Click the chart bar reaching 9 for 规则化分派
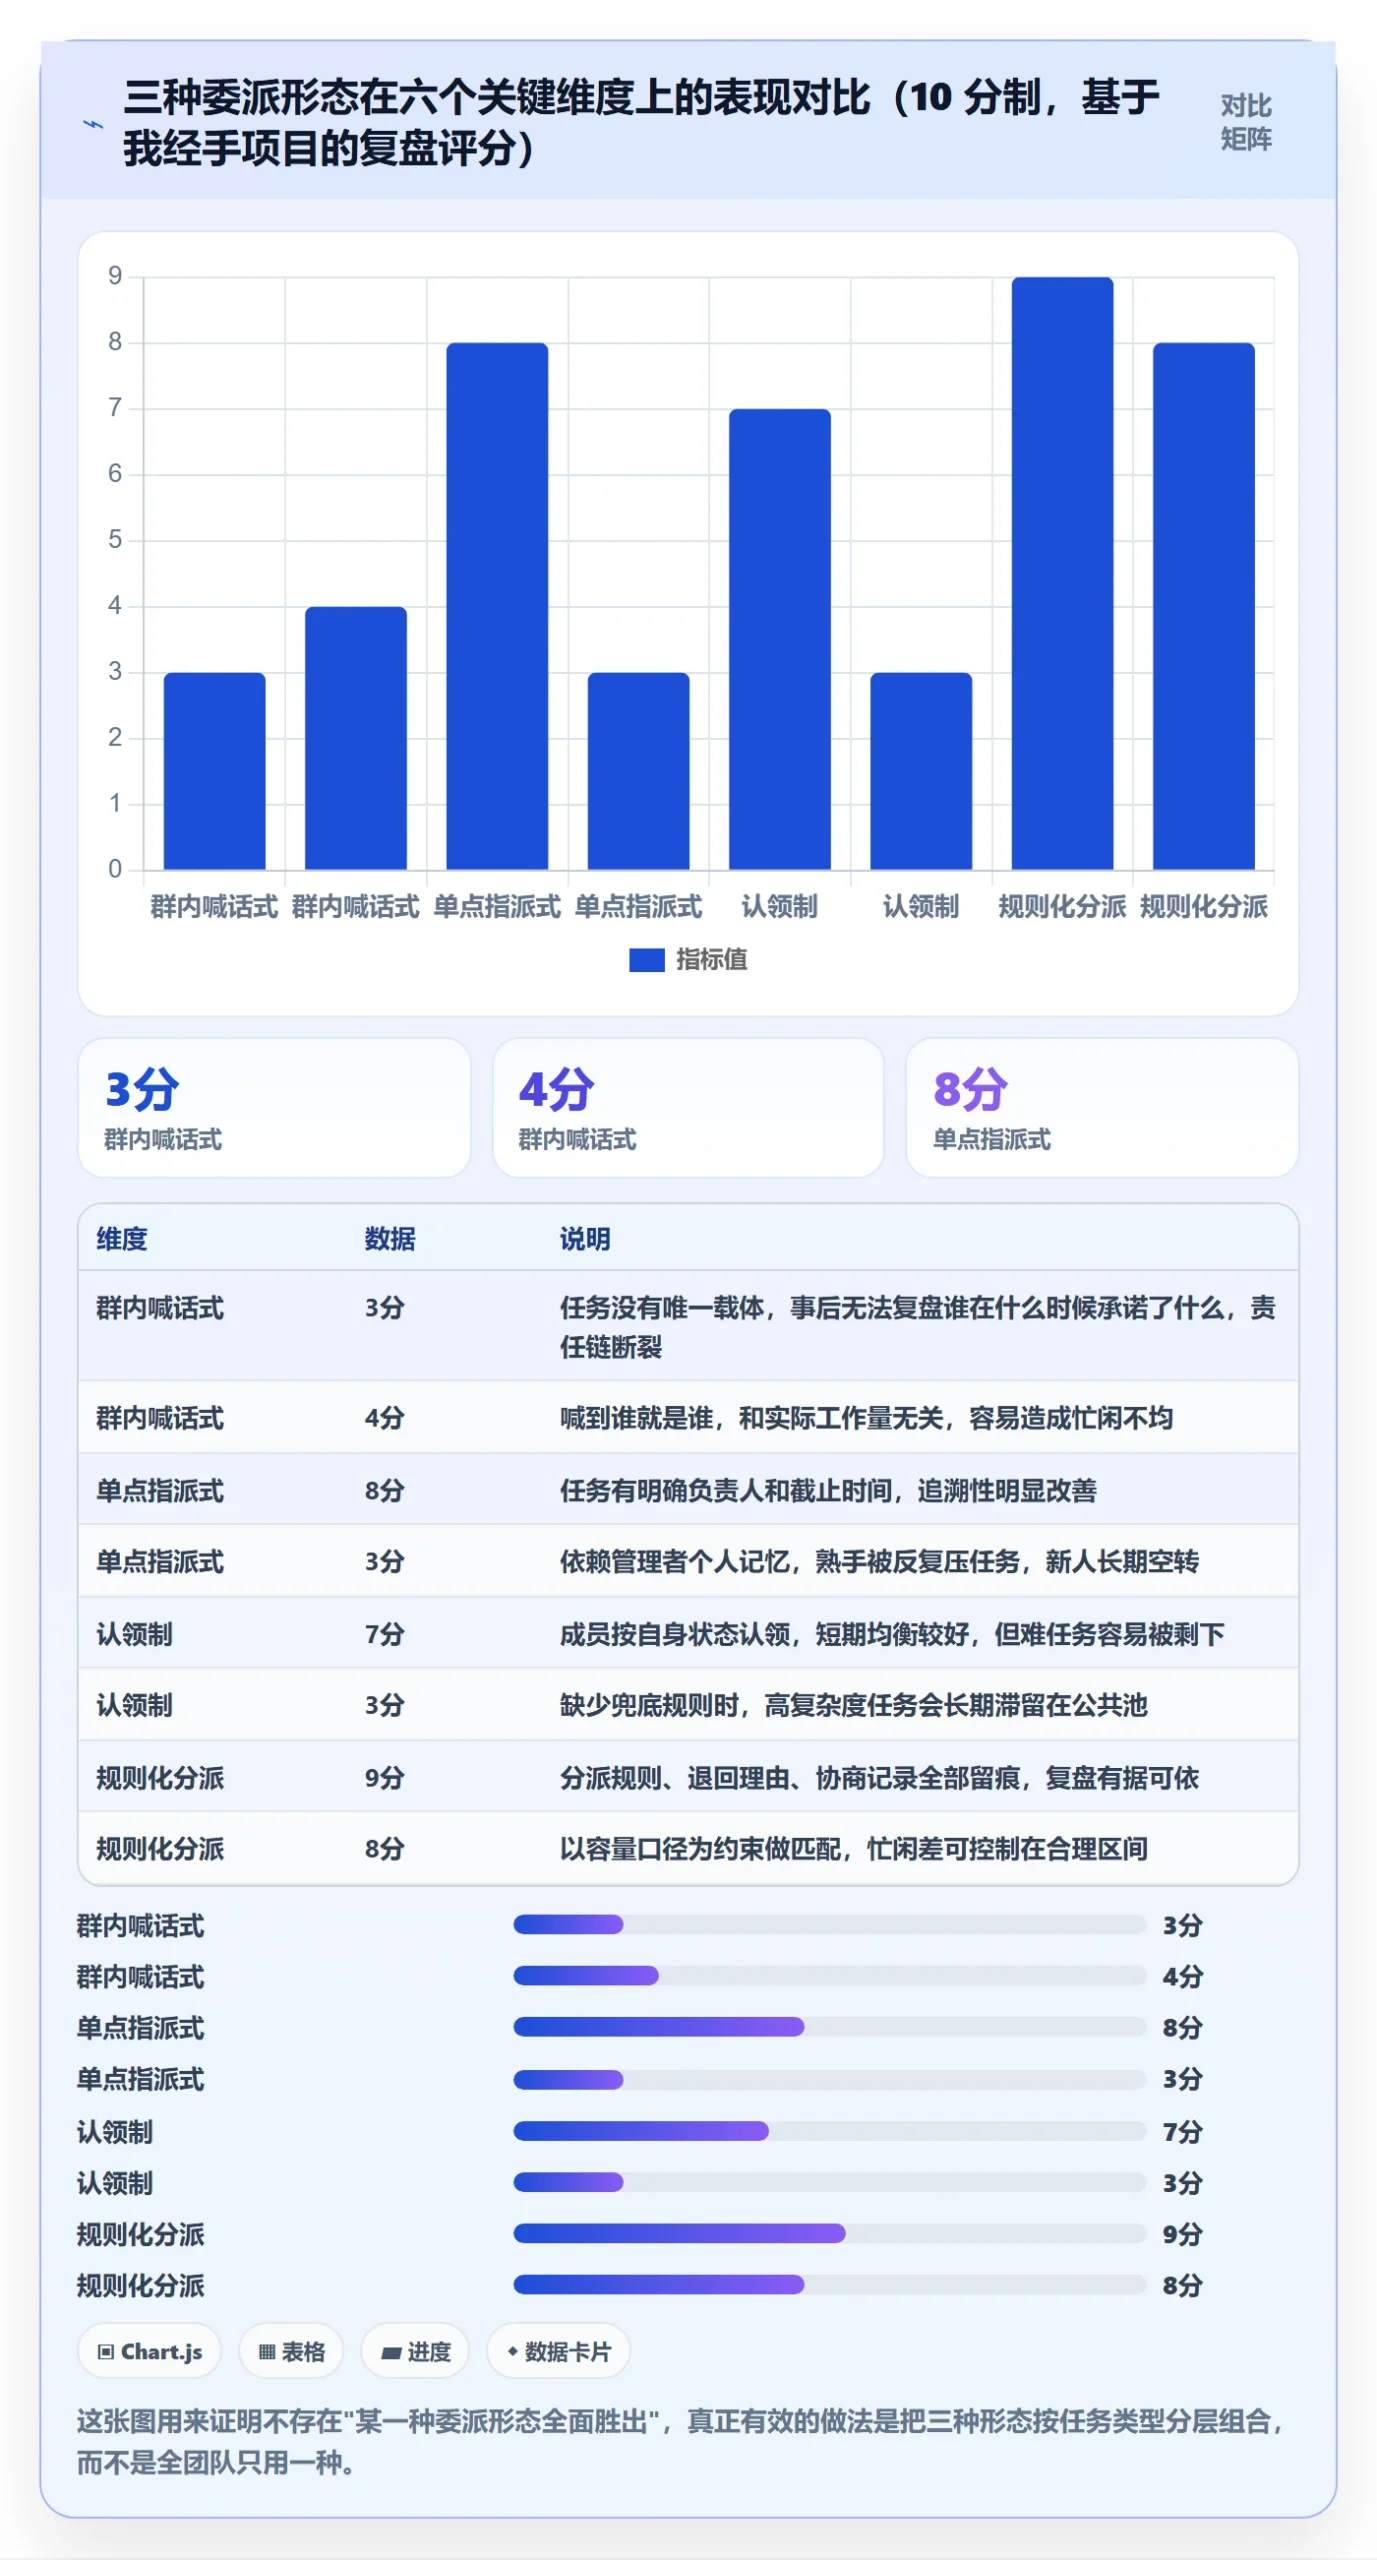The image size is (1377, 2560). pos(1062,573)
